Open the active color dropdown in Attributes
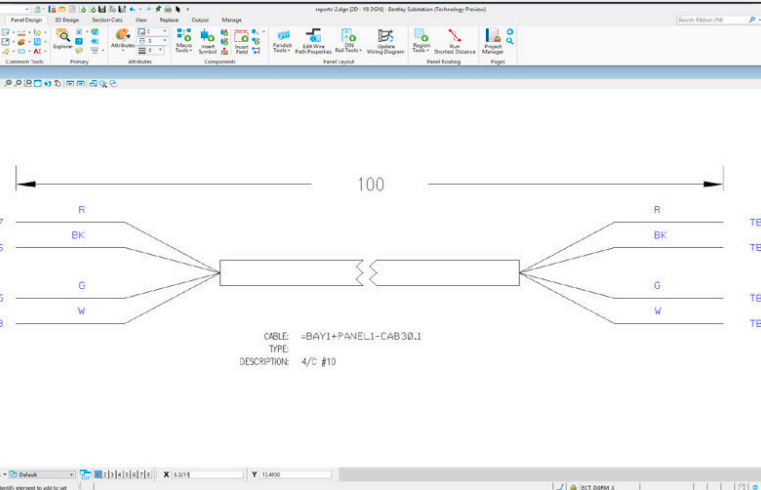 (153, 32)
